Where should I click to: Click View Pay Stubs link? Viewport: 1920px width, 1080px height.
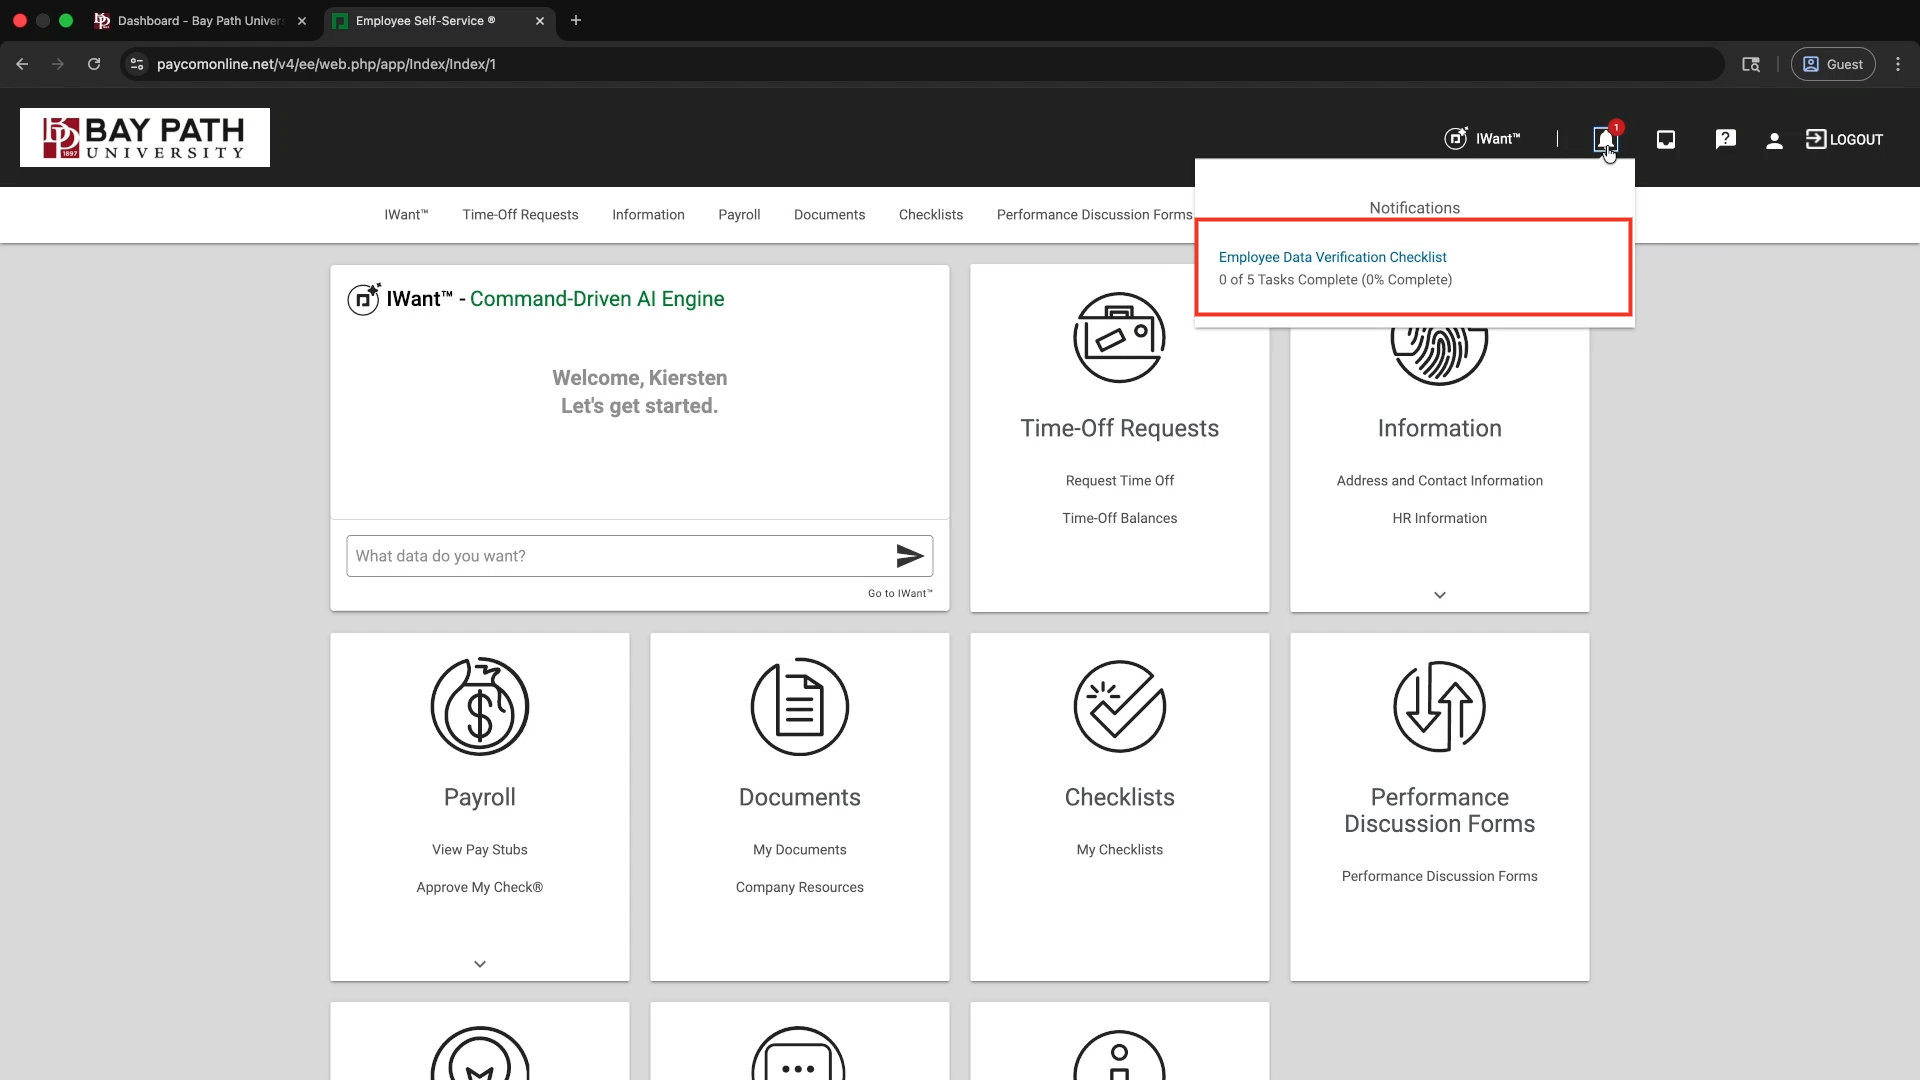coord(480,849)
